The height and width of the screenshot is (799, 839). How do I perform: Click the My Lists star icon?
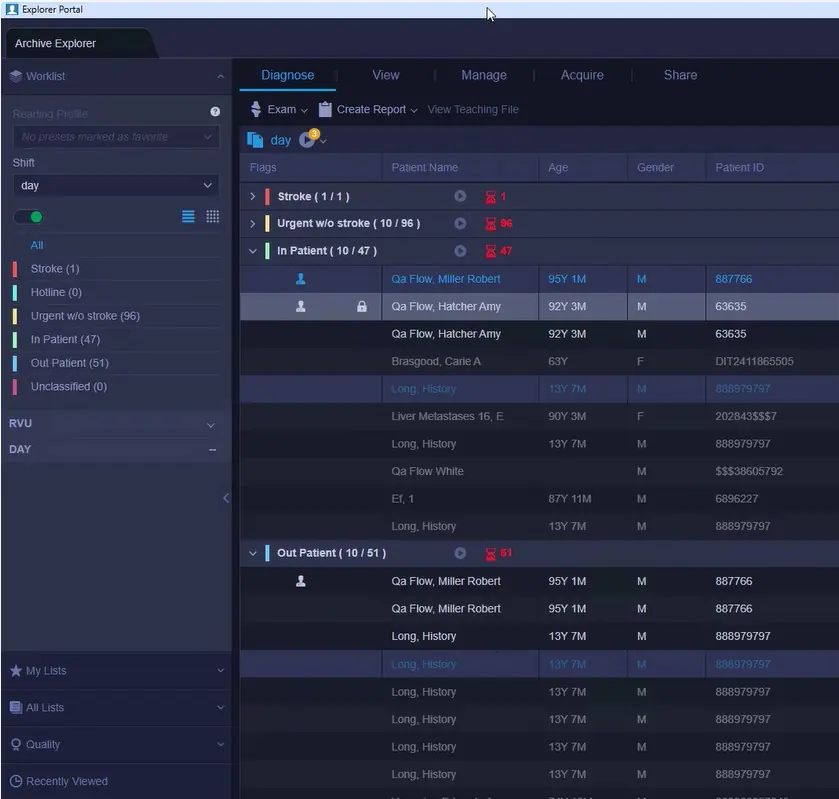[x=16, y=671]
